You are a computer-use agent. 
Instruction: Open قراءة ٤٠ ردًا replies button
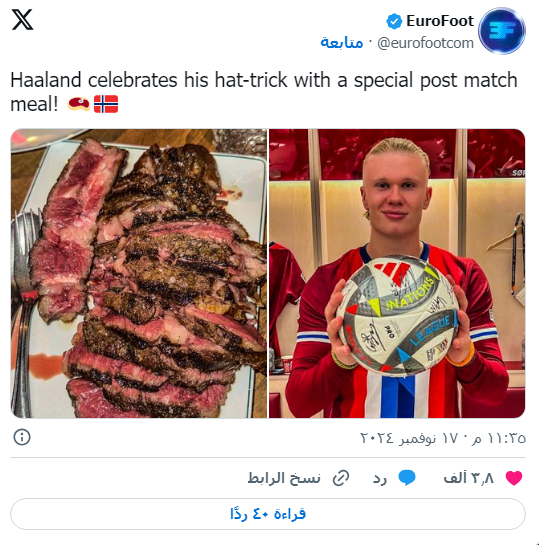[268, 514]
